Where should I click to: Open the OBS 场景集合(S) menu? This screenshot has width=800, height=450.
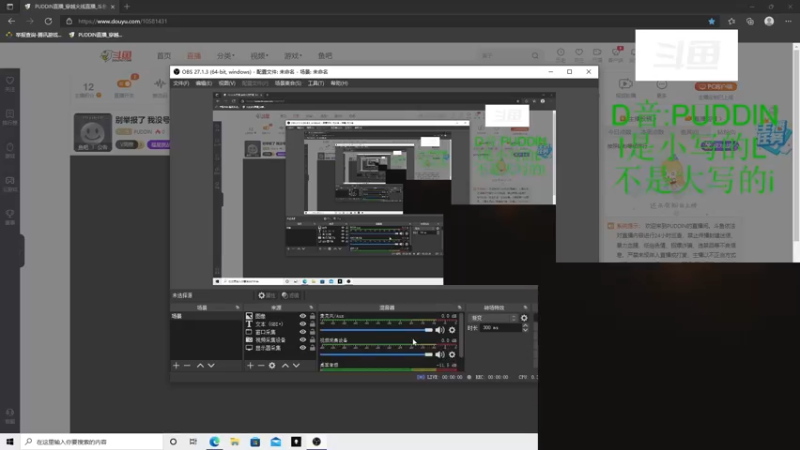(x=288, y=83)
